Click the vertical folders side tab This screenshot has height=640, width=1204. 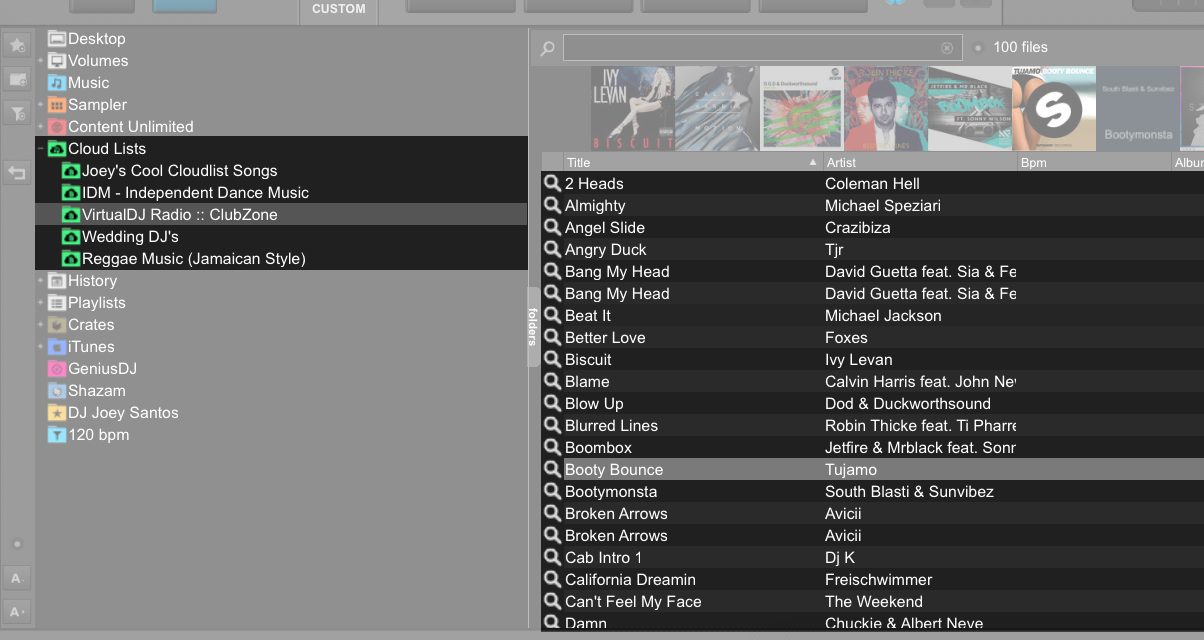[x=533, y=326]
